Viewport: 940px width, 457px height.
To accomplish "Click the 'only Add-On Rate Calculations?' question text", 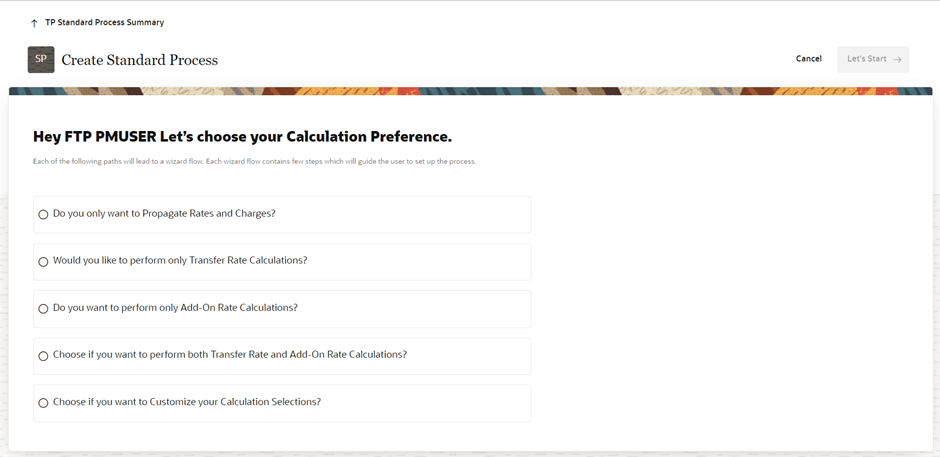I will coord(175,308).
